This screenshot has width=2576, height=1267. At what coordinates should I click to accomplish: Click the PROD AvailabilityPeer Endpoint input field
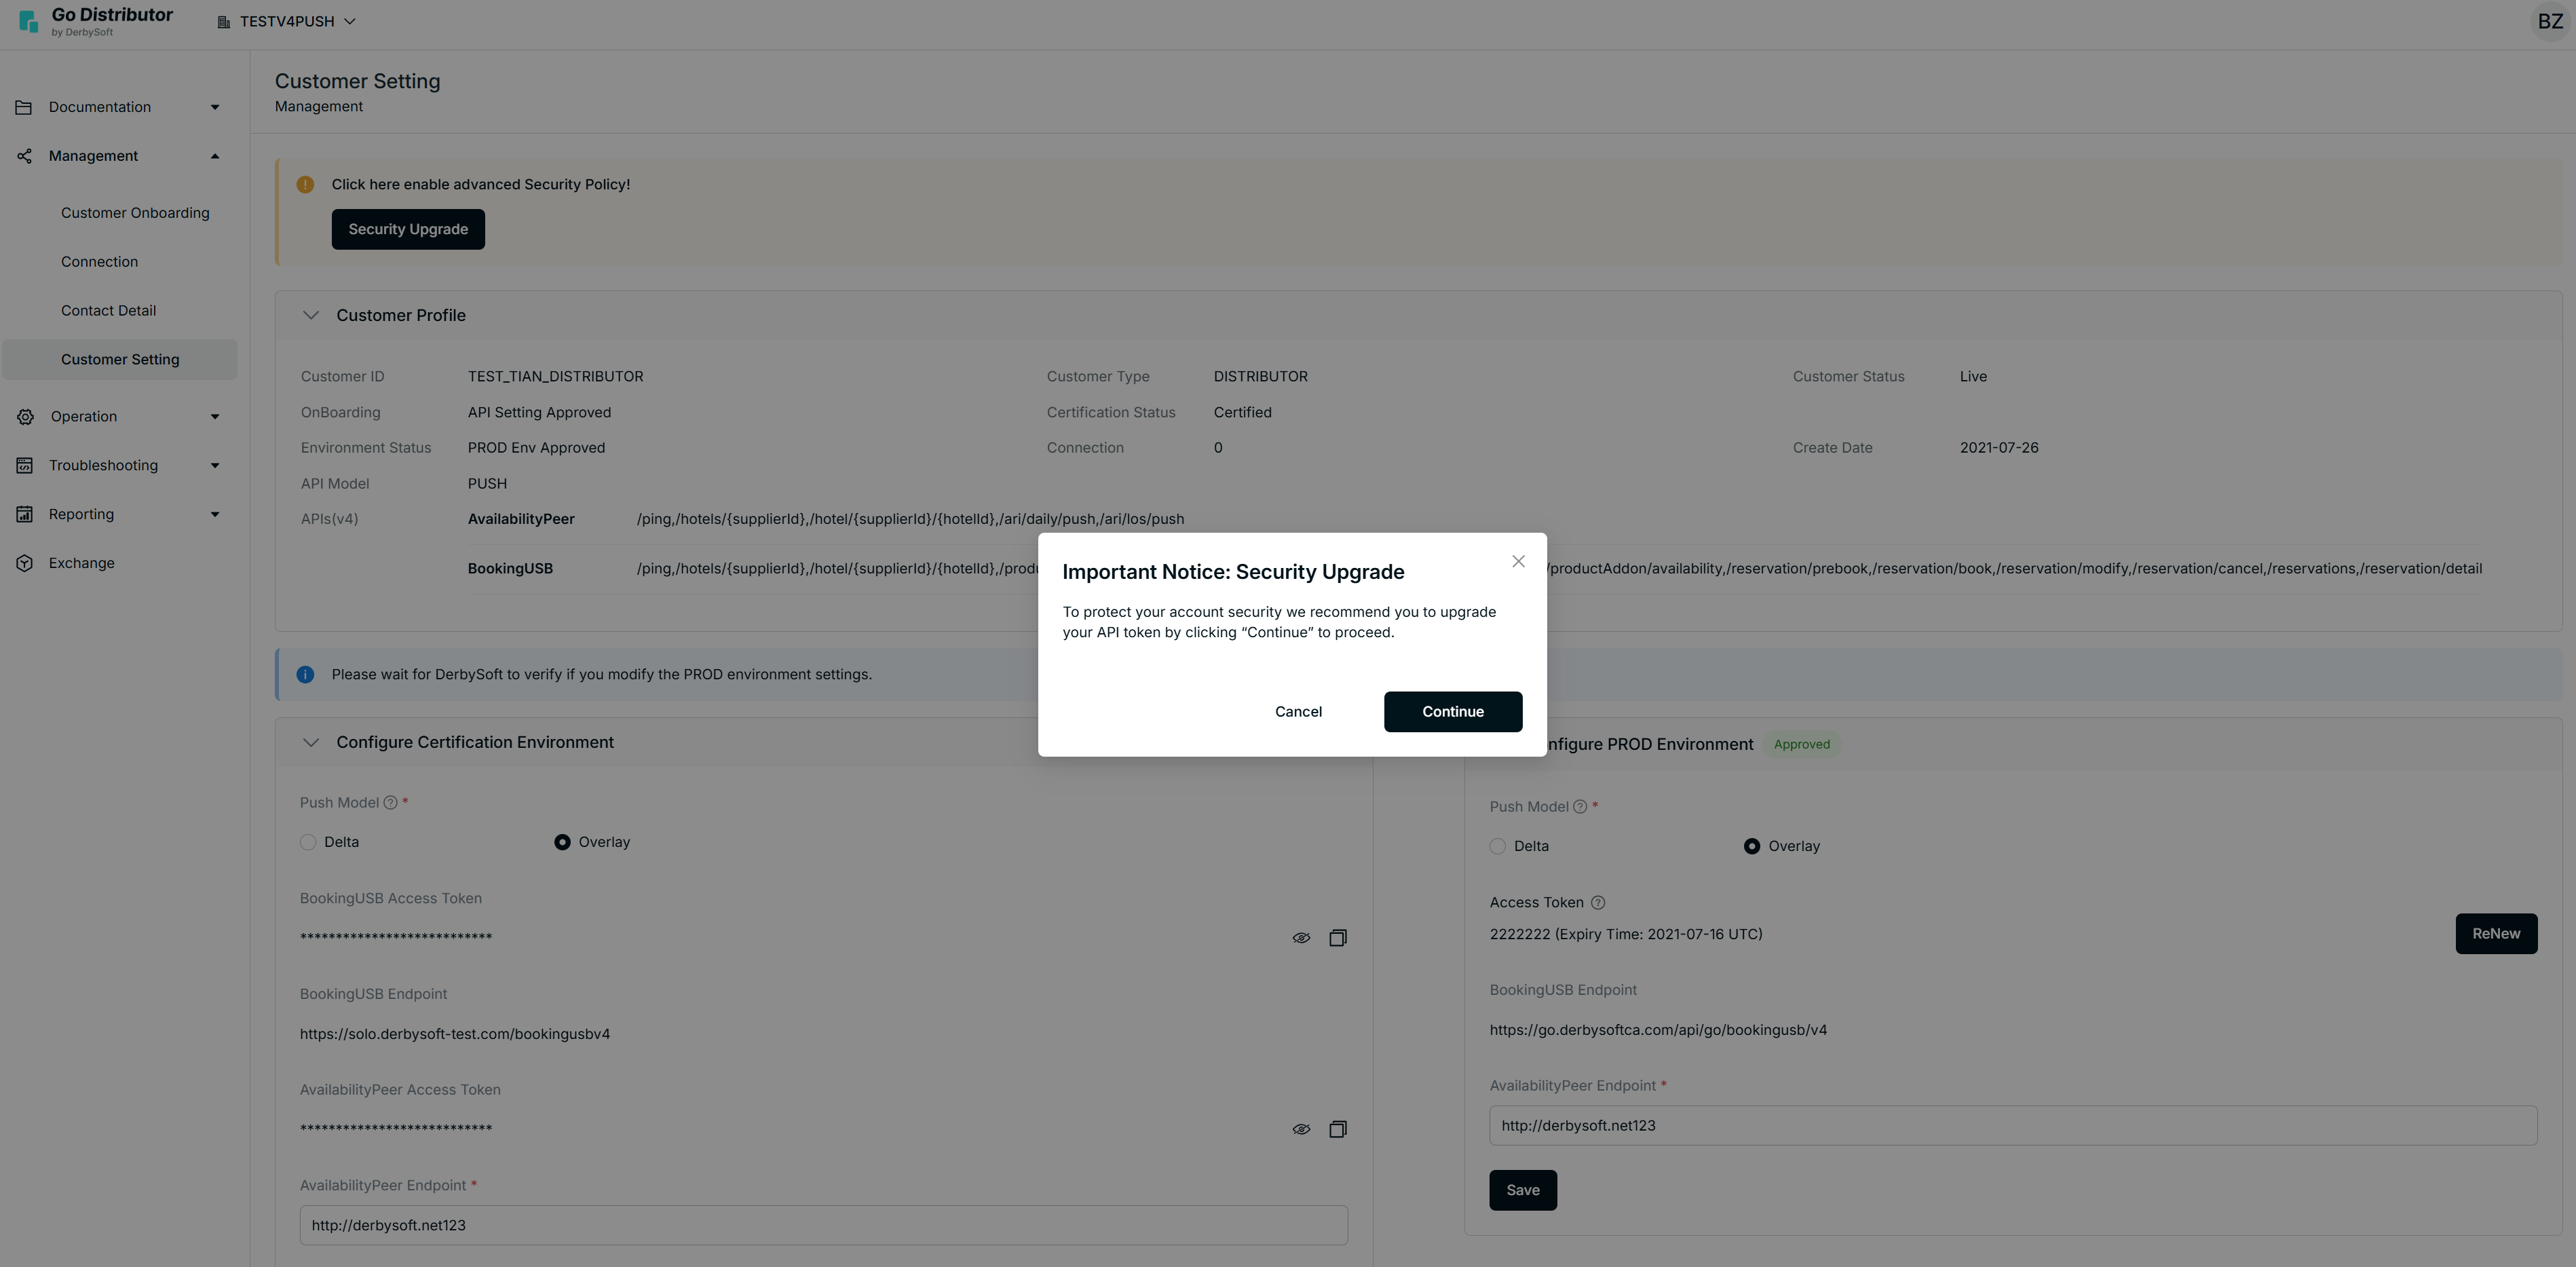pyautogui.click(x=2012, y=1125)
